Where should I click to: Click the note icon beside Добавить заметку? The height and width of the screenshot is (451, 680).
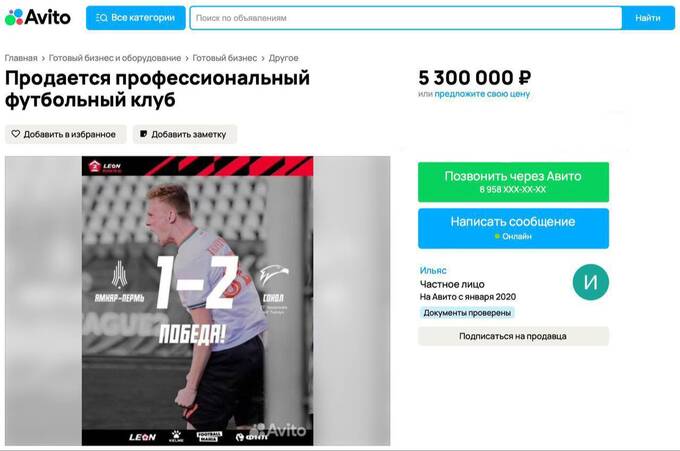(144, 134)
